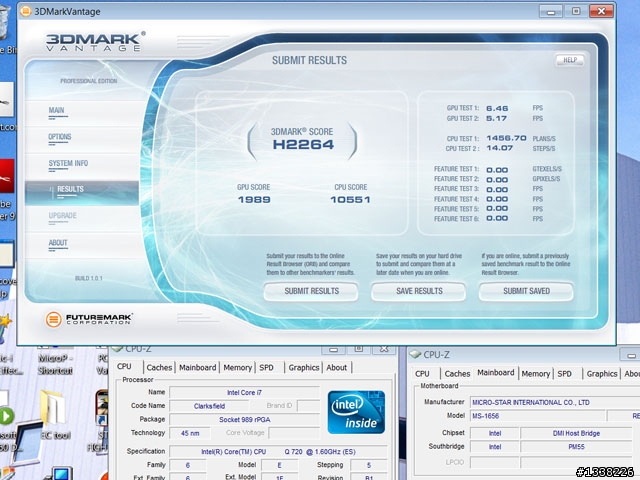The image size is (640, 480).
Task: Open Memory tab in left CPU-Z window
Action: pyautogui.click(x=238, y=367)
